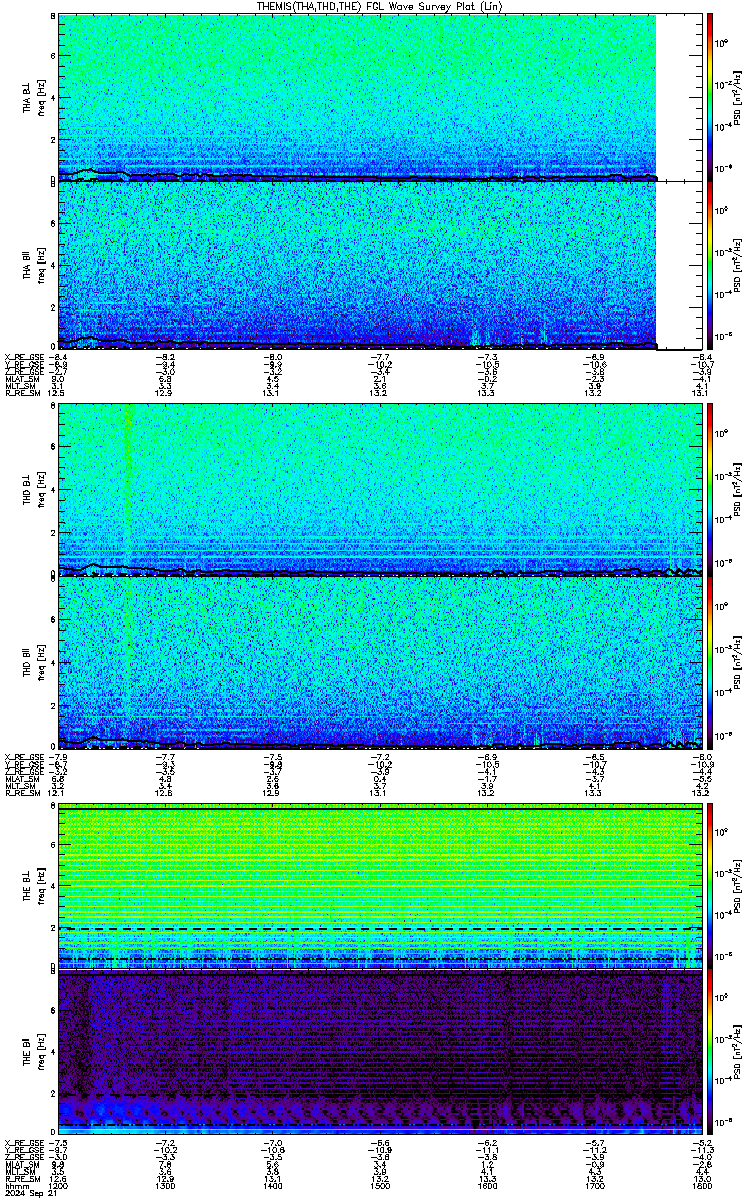Click the X_RE_GSE row label under THA panels
The height and width of the screenshot is (1200, 750).
23,357
